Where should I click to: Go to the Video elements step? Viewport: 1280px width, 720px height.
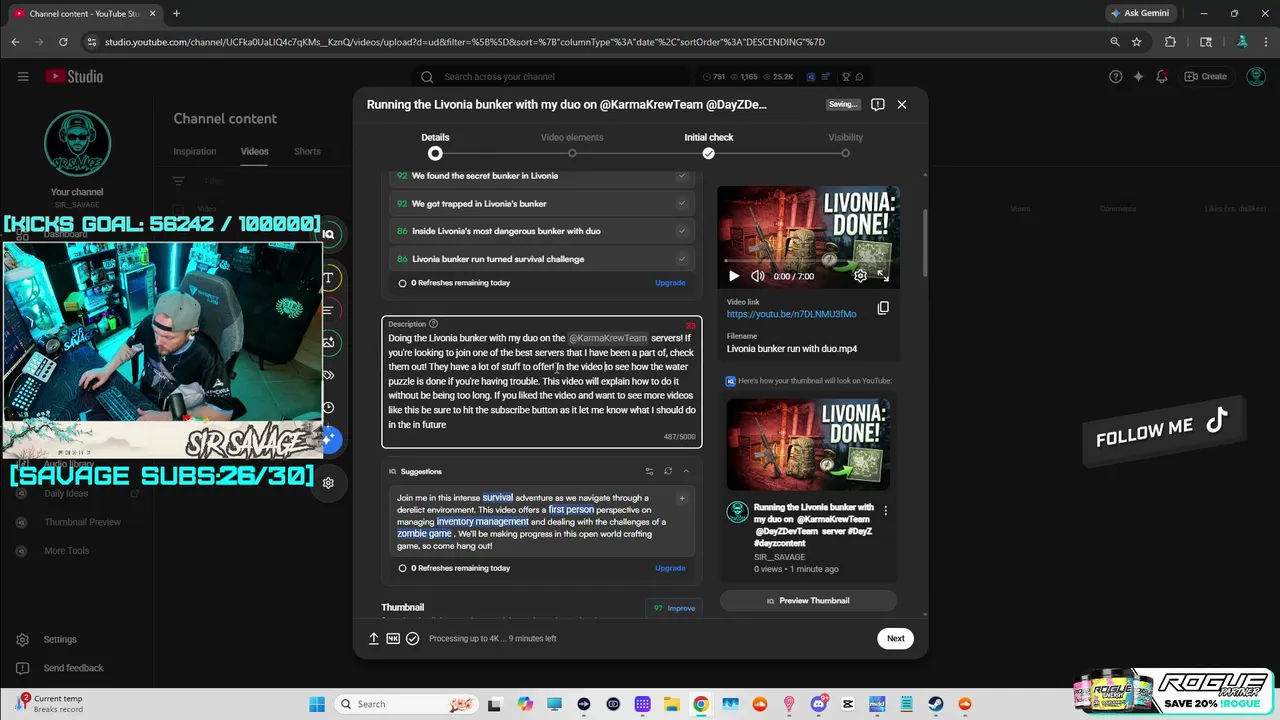point(572,145)
